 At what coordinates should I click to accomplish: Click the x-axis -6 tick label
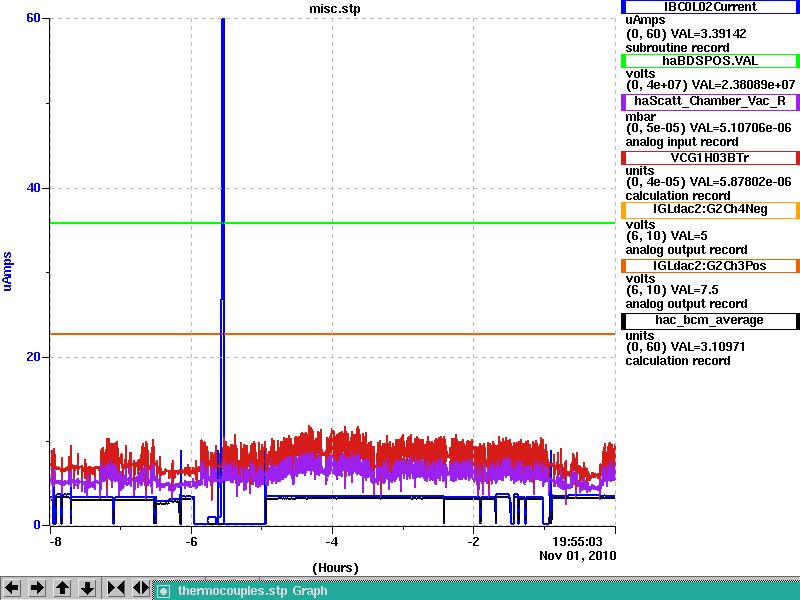pyautogui.click(x=191, y=542)
